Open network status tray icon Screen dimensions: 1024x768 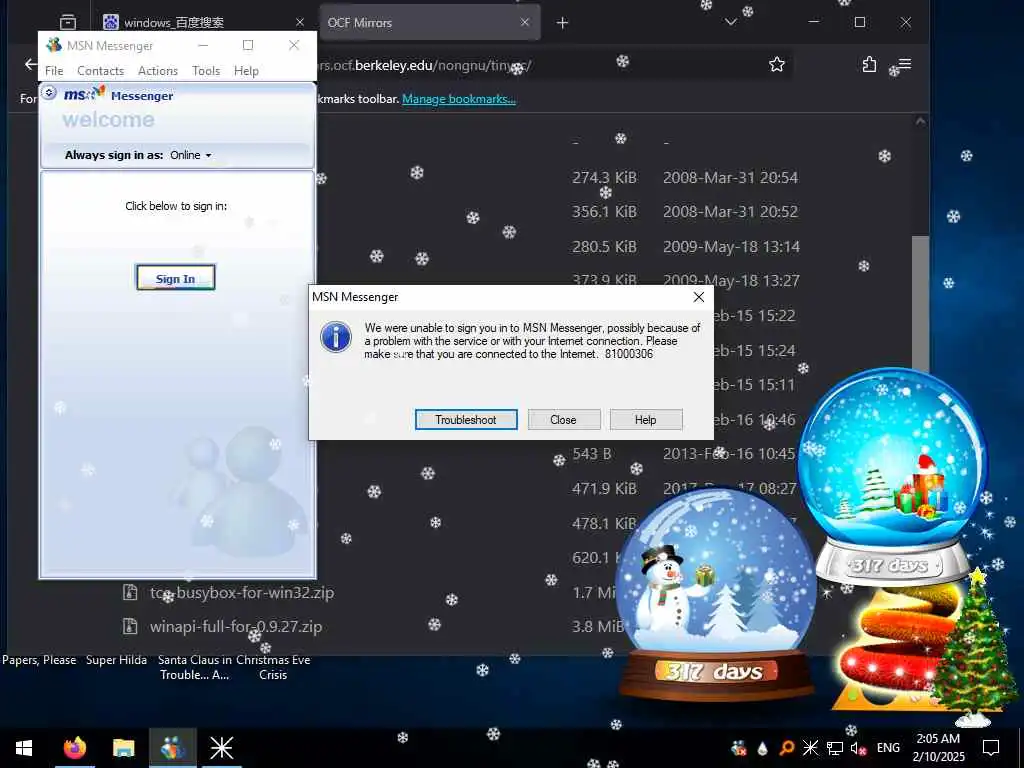click(835, 748)
